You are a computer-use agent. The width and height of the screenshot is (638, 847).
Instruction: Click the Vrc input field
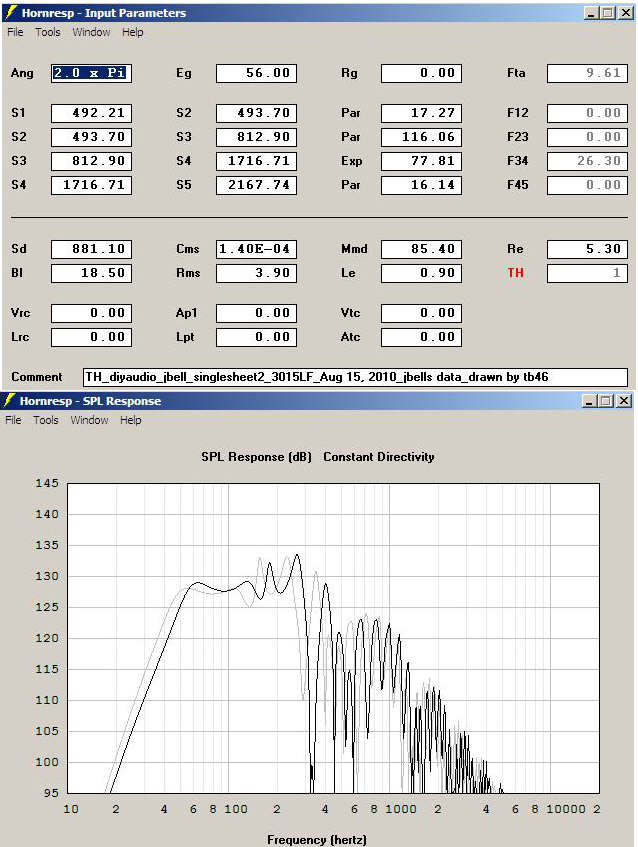click(91, 313)
